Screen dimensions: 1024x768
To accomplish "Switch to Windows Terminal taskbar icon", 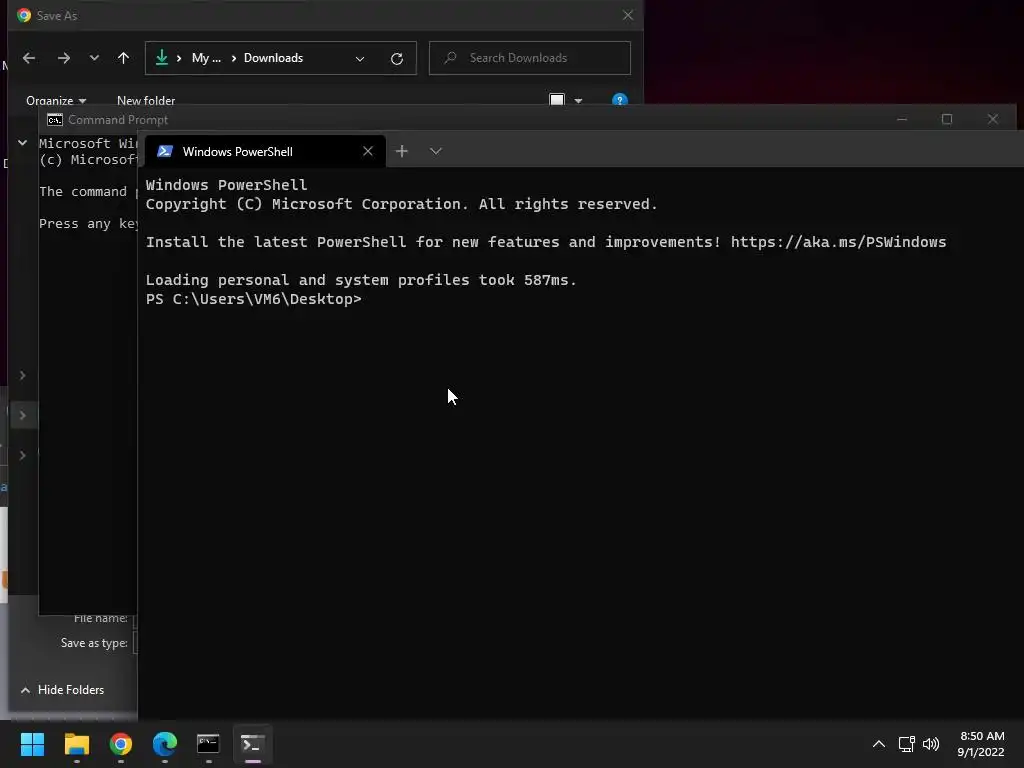I will (253, 744).
